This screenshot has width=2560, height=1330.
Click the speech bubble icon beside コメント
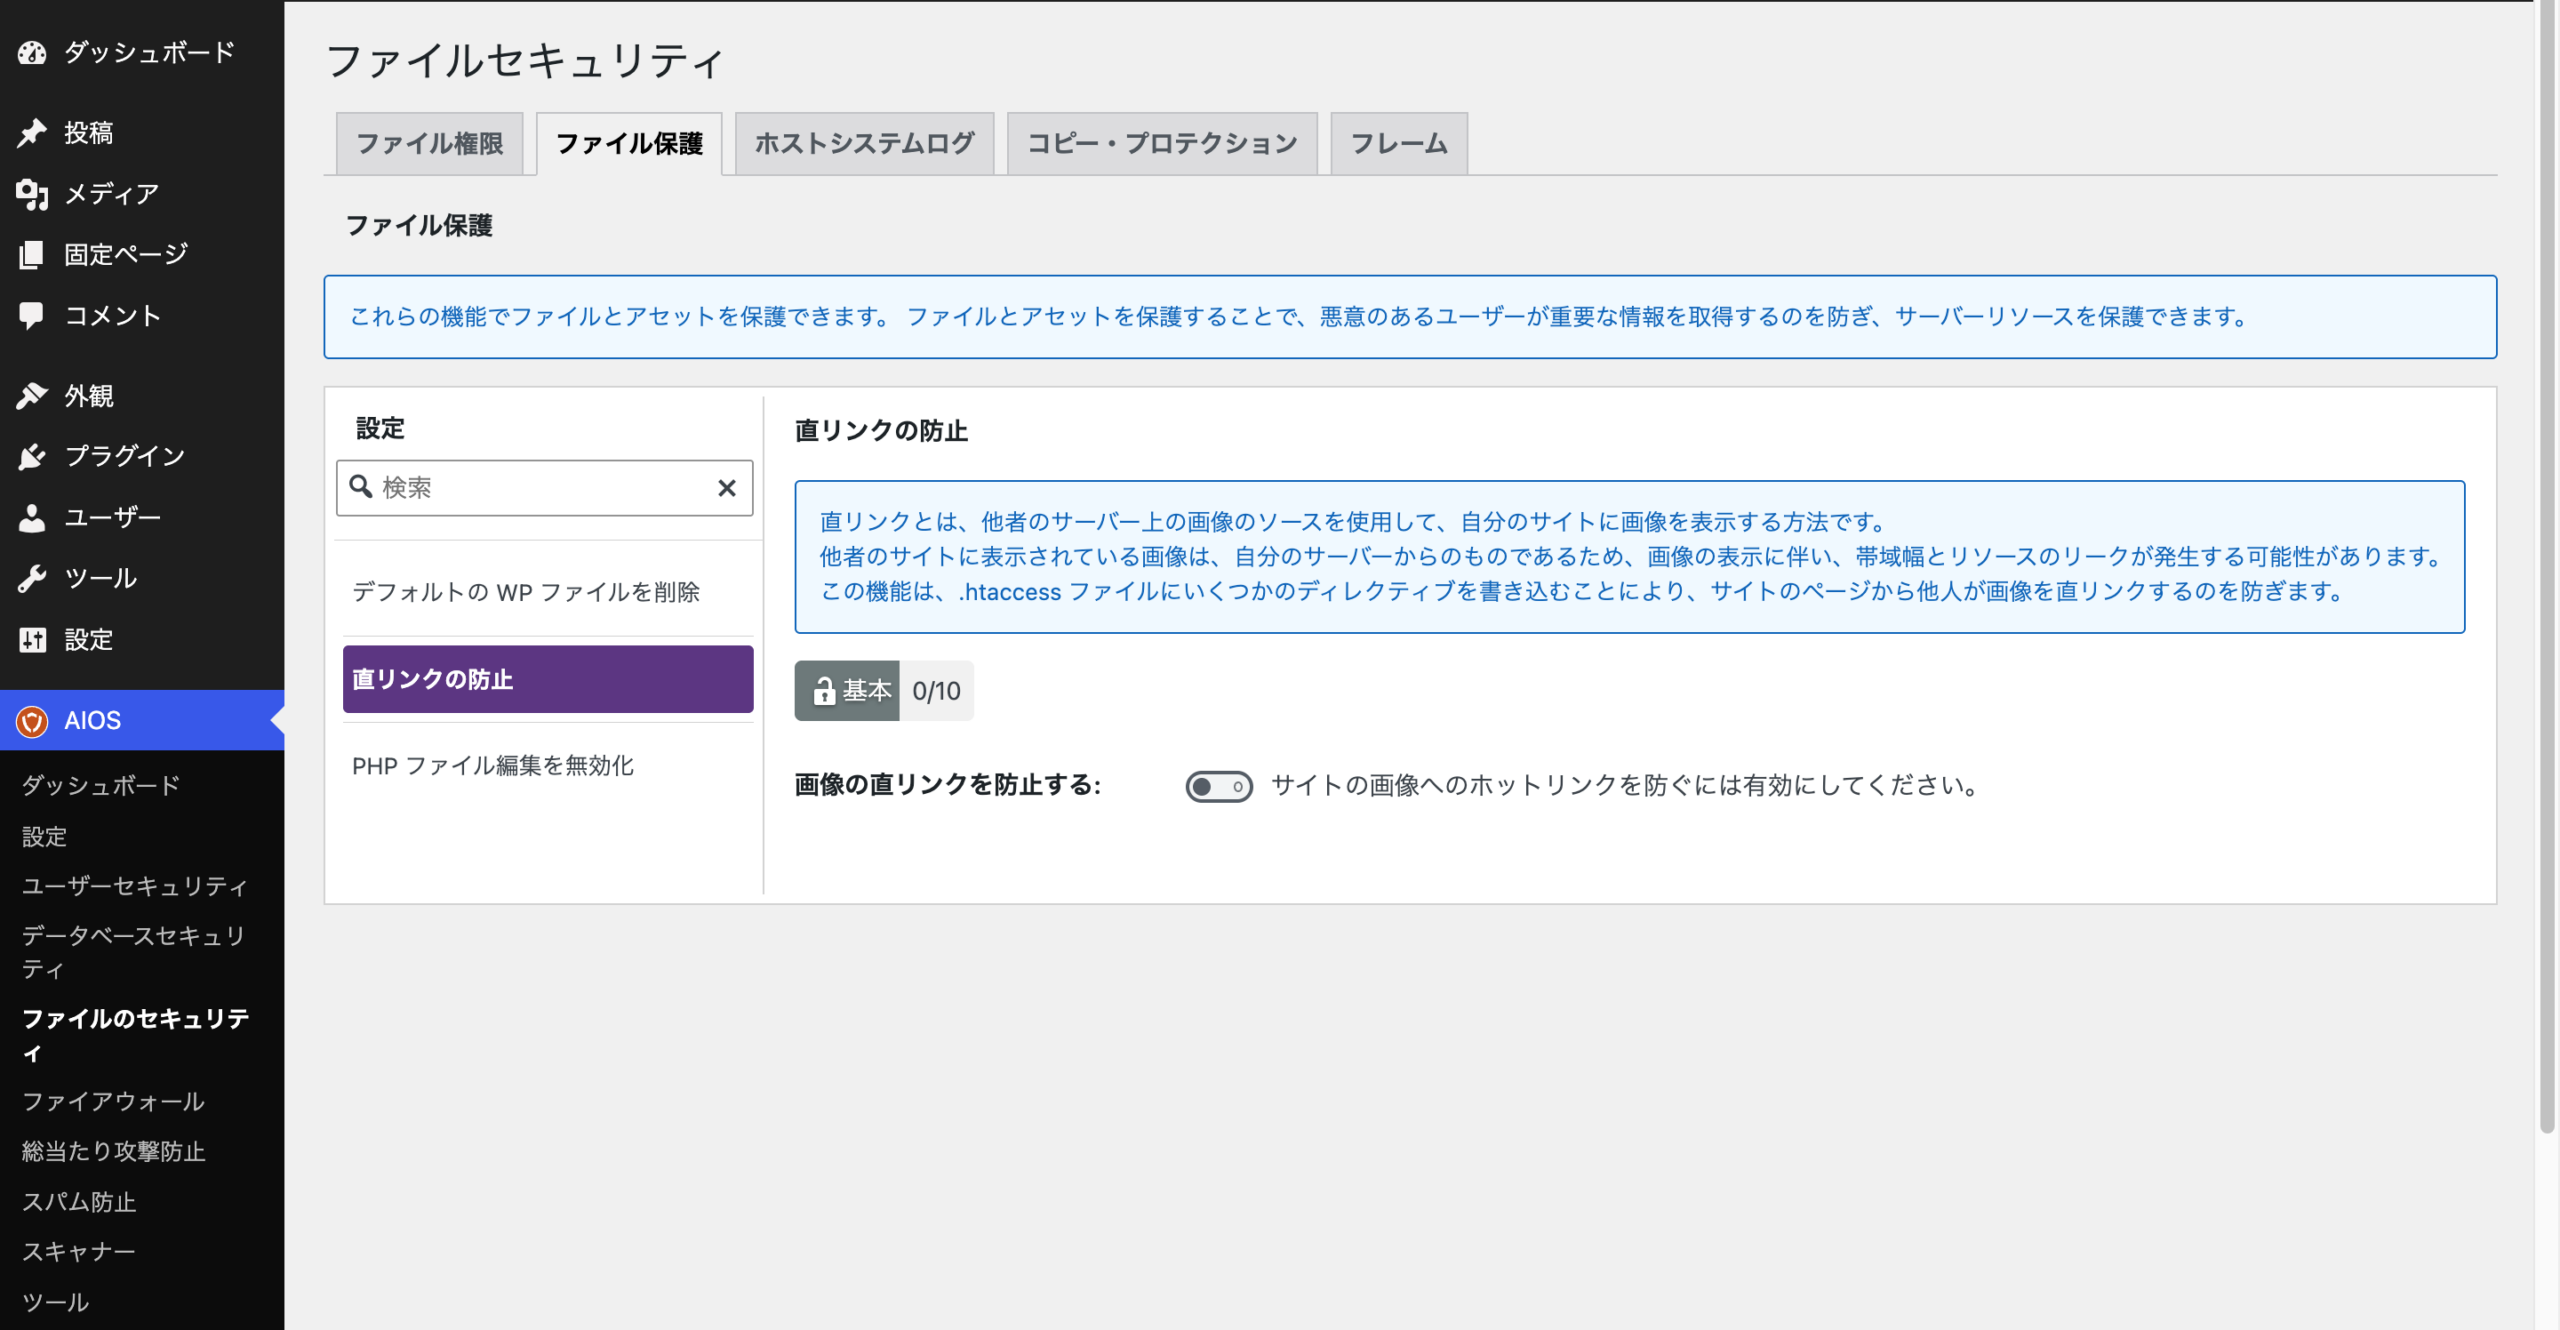coord(32,316)
